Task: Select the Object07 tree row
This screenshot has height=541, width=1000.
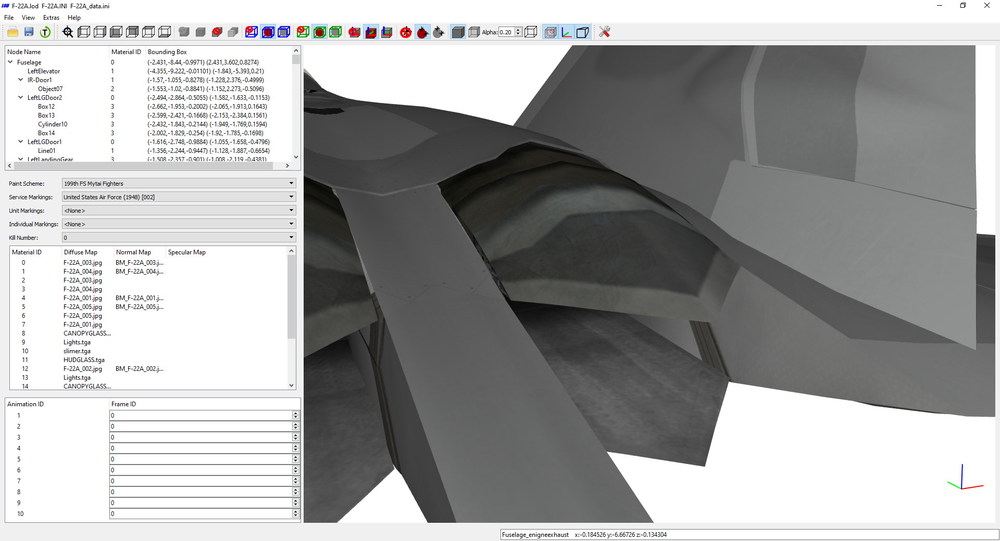Action: pyautogui.click(x=50, y=89)
